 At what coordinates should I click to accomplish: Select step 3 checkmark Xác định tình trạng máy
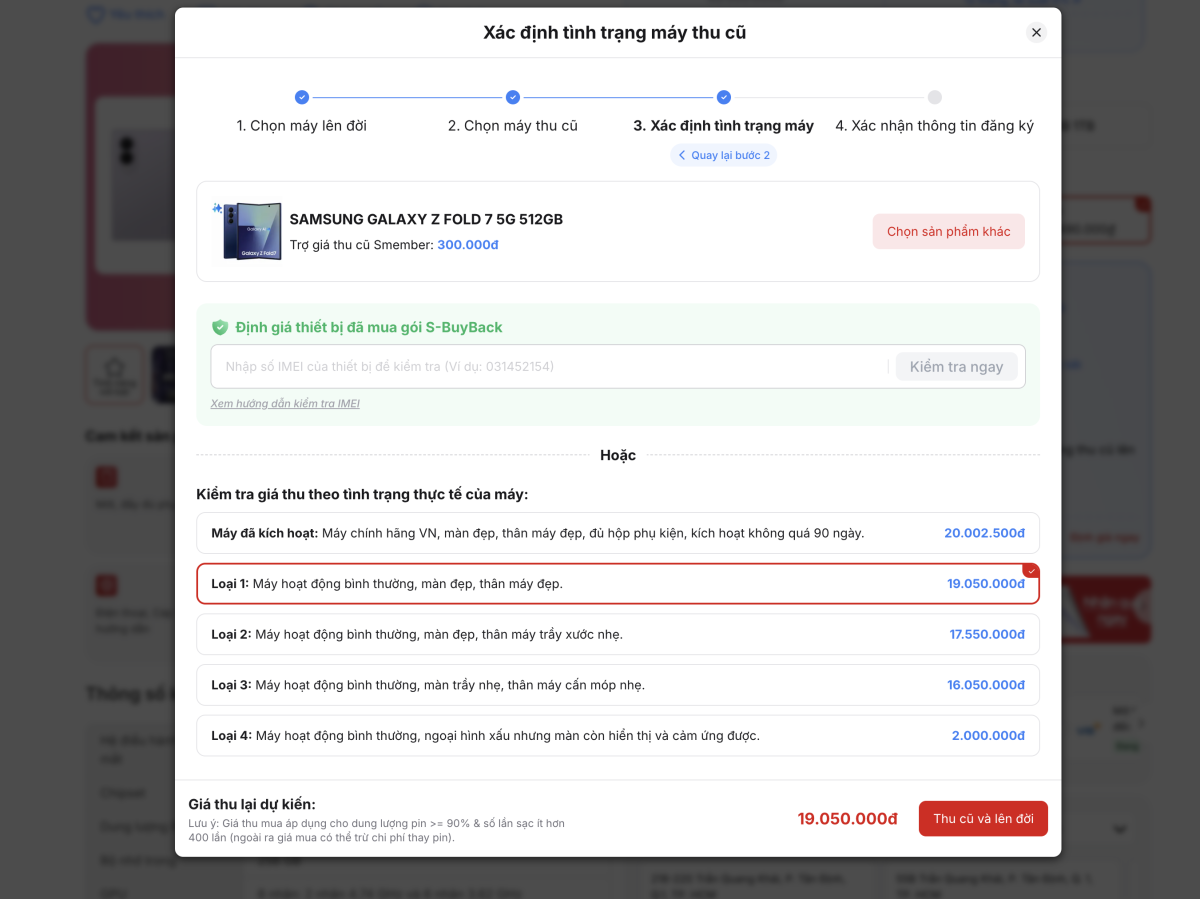(x=724, y=97)
